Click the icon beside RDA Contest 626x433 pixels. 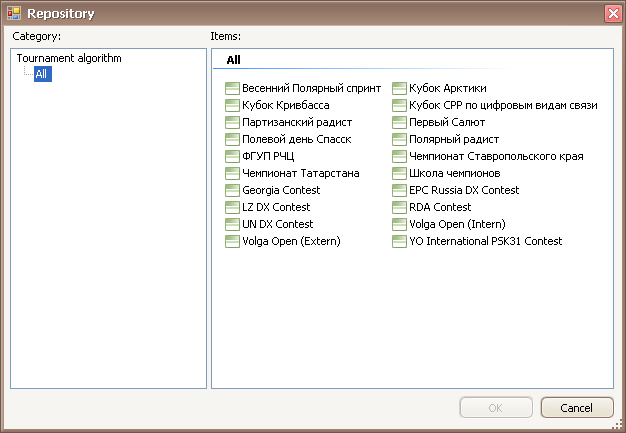click(x=400, y=207)
